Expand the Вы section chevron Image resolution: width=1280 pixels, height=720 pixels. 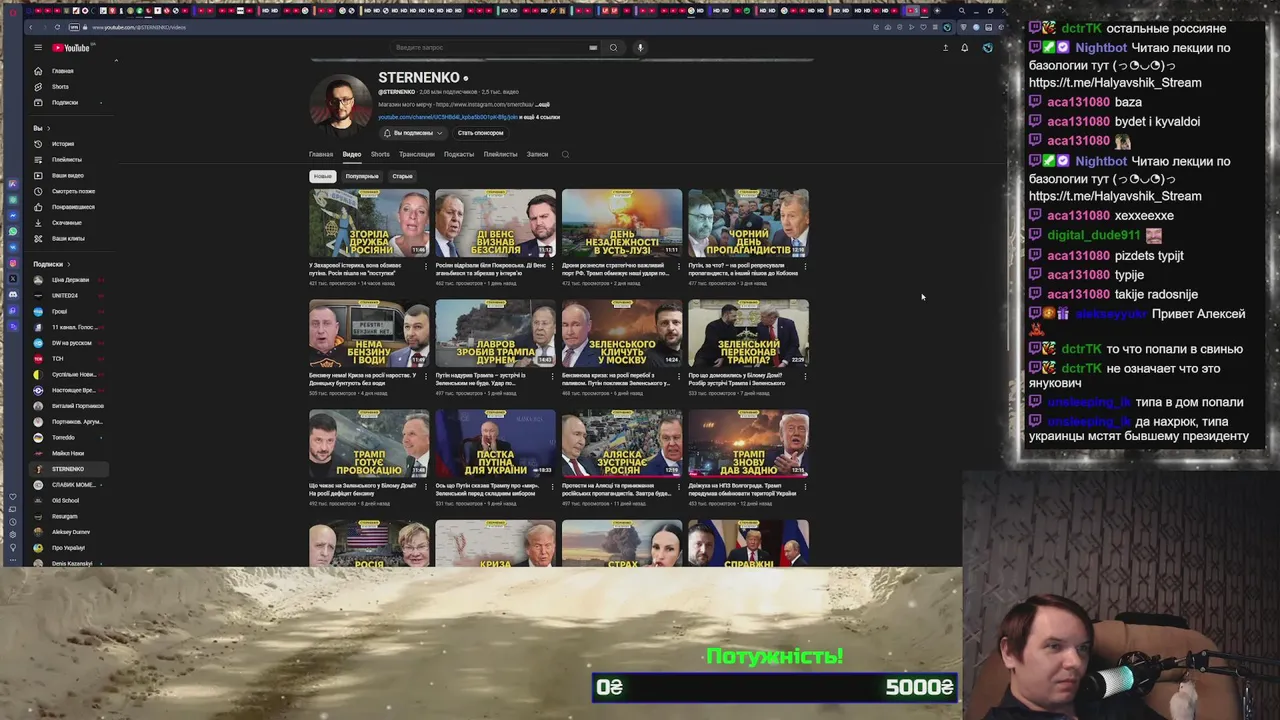point(48,128)
